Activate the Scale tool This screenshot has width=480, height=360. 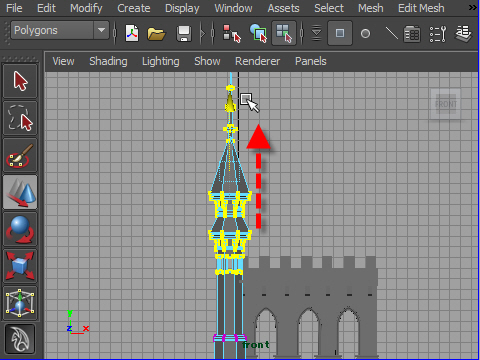(20, 266)
